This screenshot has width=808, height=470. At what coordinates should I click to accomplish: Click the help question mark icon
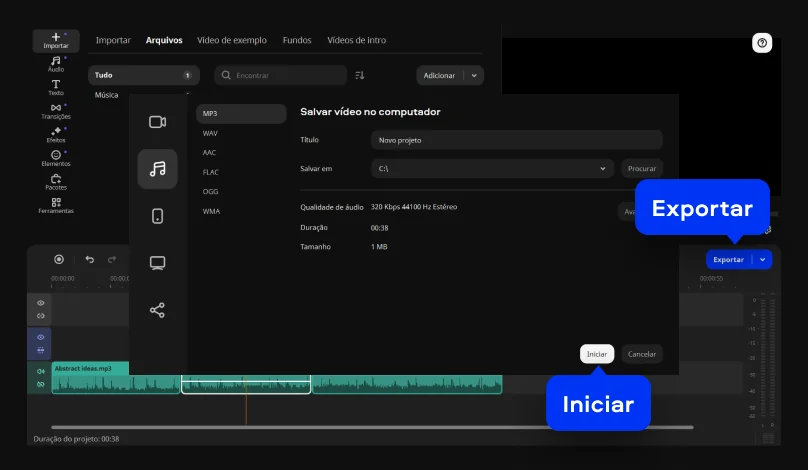pyautogui.click(x=762, y=43)
